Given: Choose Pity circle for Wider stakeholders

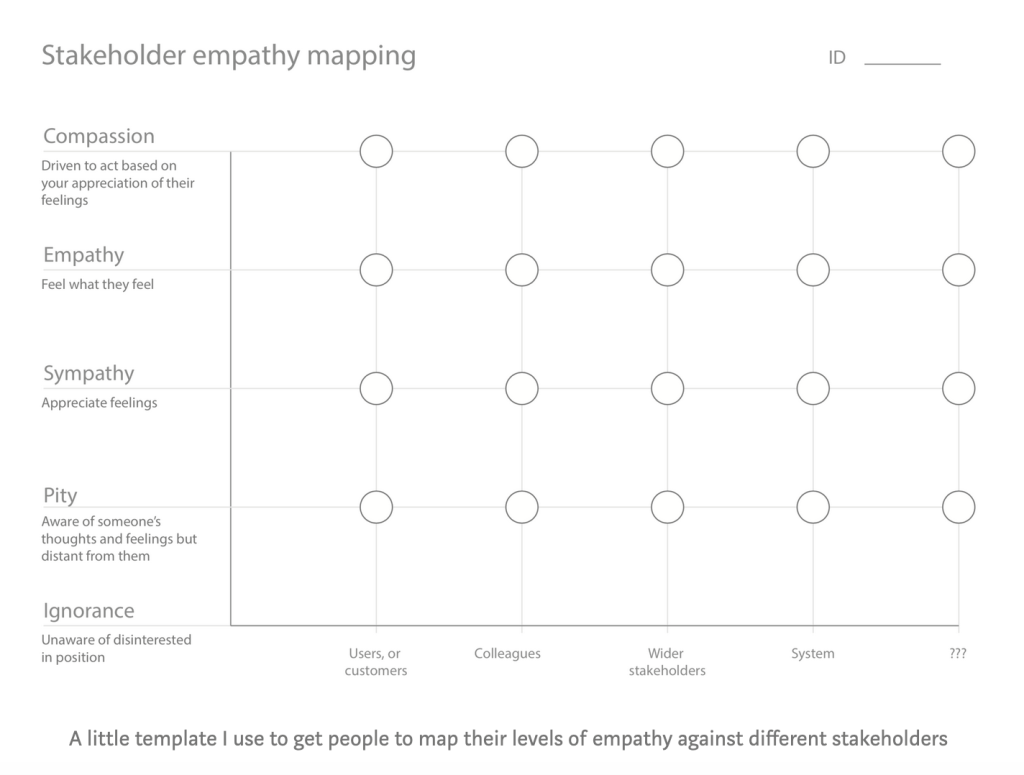Looking at the screenshot, I should (667, 507).
